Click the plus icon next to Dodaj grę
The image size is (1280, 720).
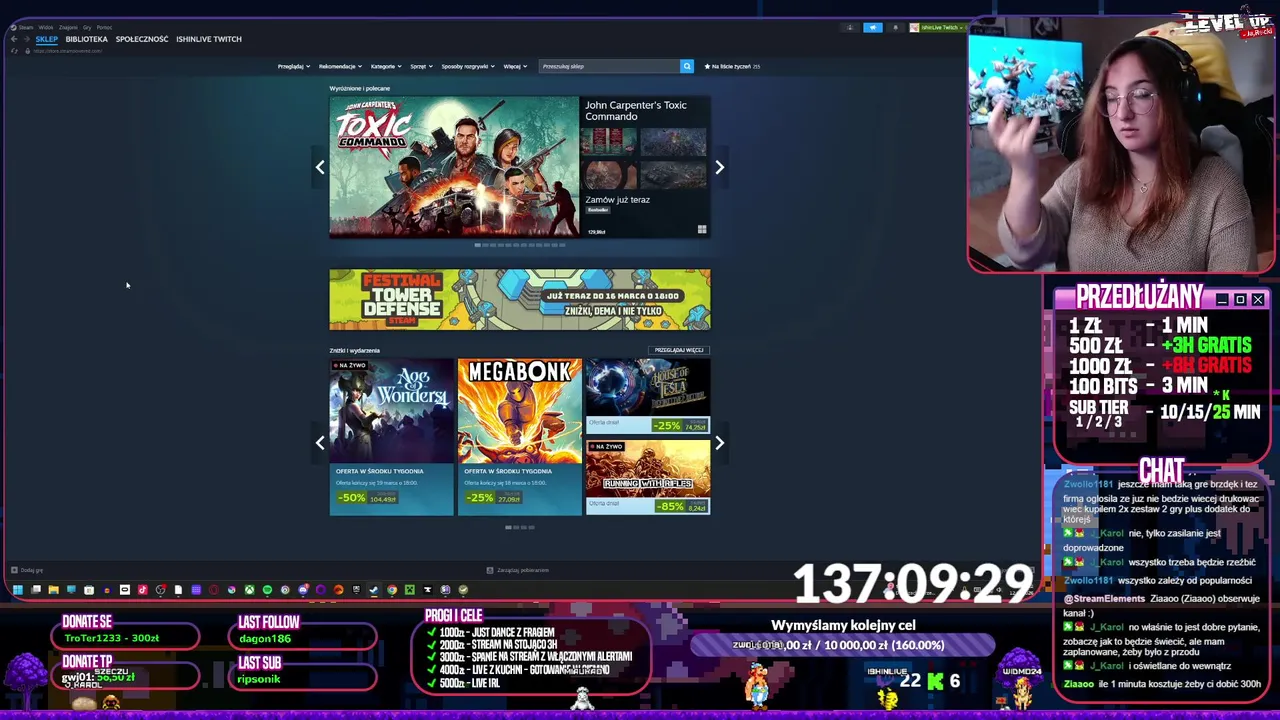click(x=14, y=570)
